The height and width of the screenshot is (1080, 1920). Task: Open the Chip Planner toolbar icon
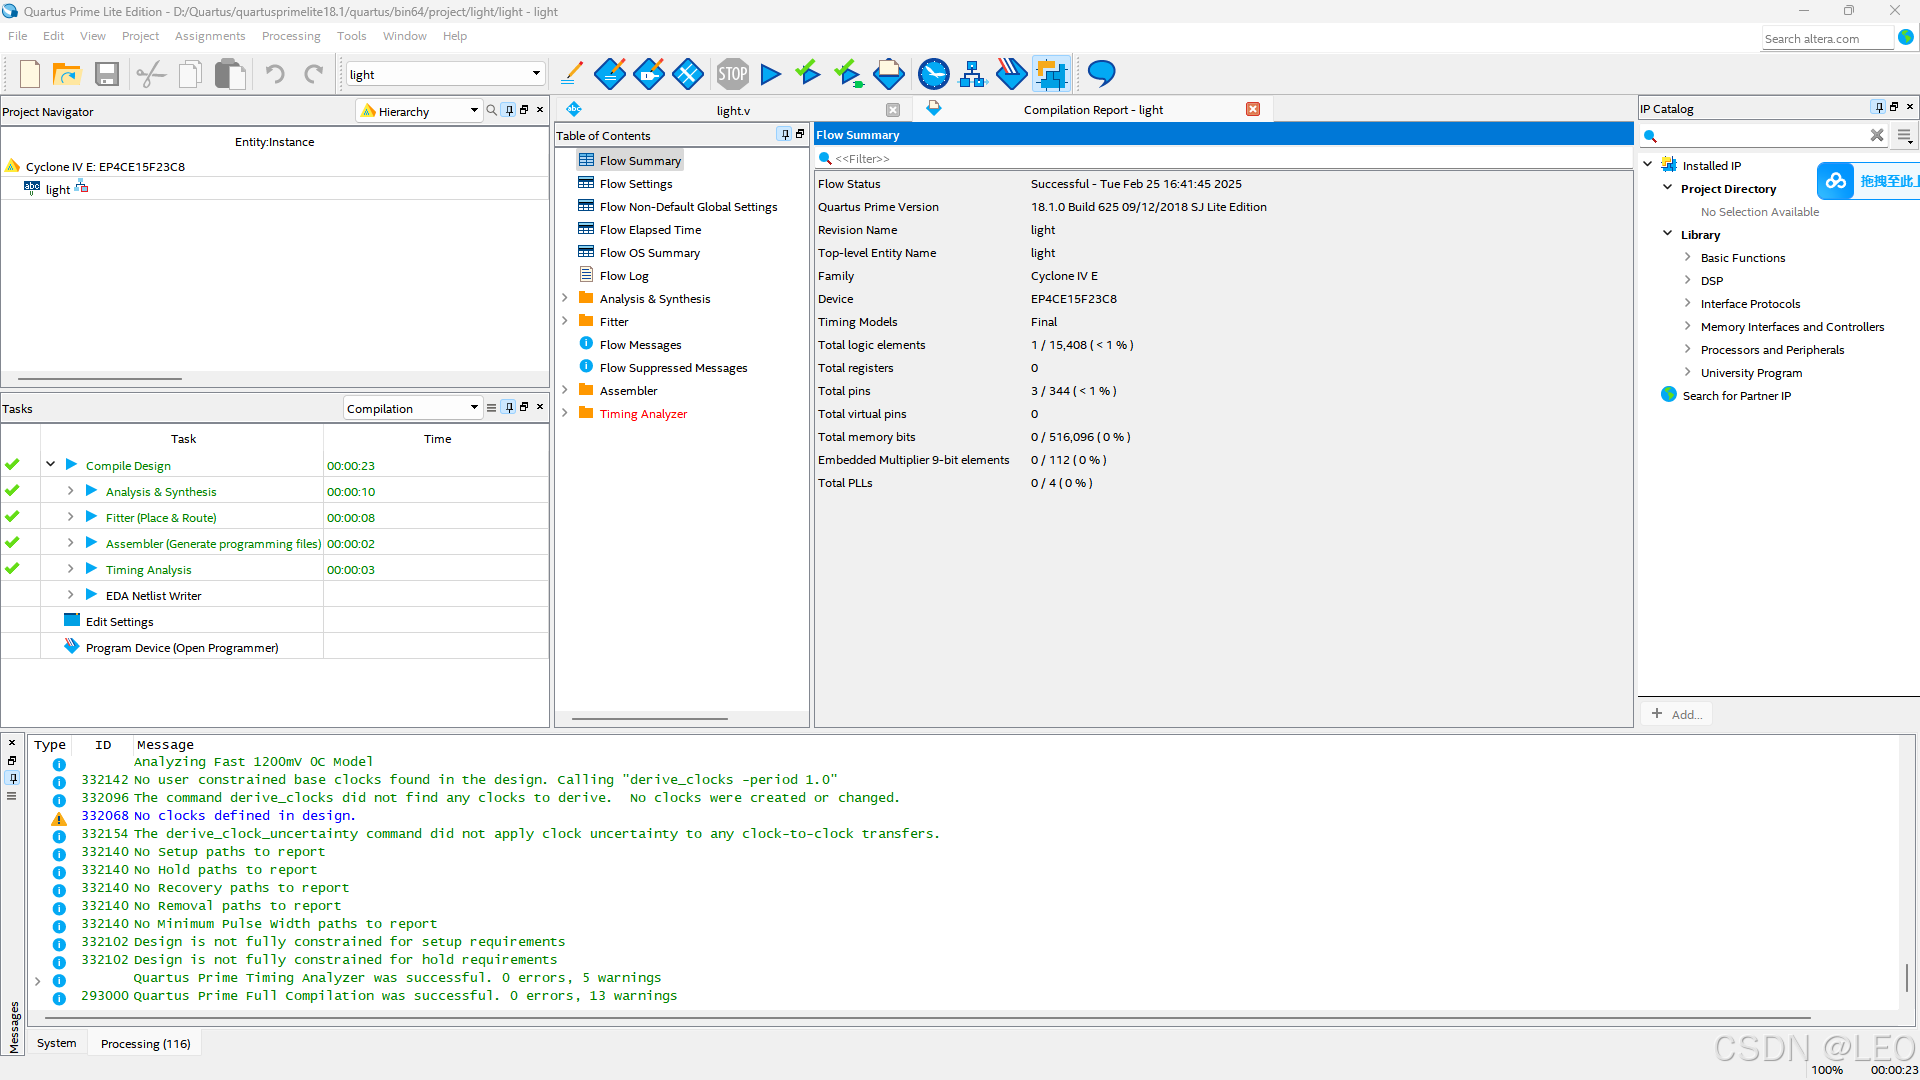coord(1051,74)
